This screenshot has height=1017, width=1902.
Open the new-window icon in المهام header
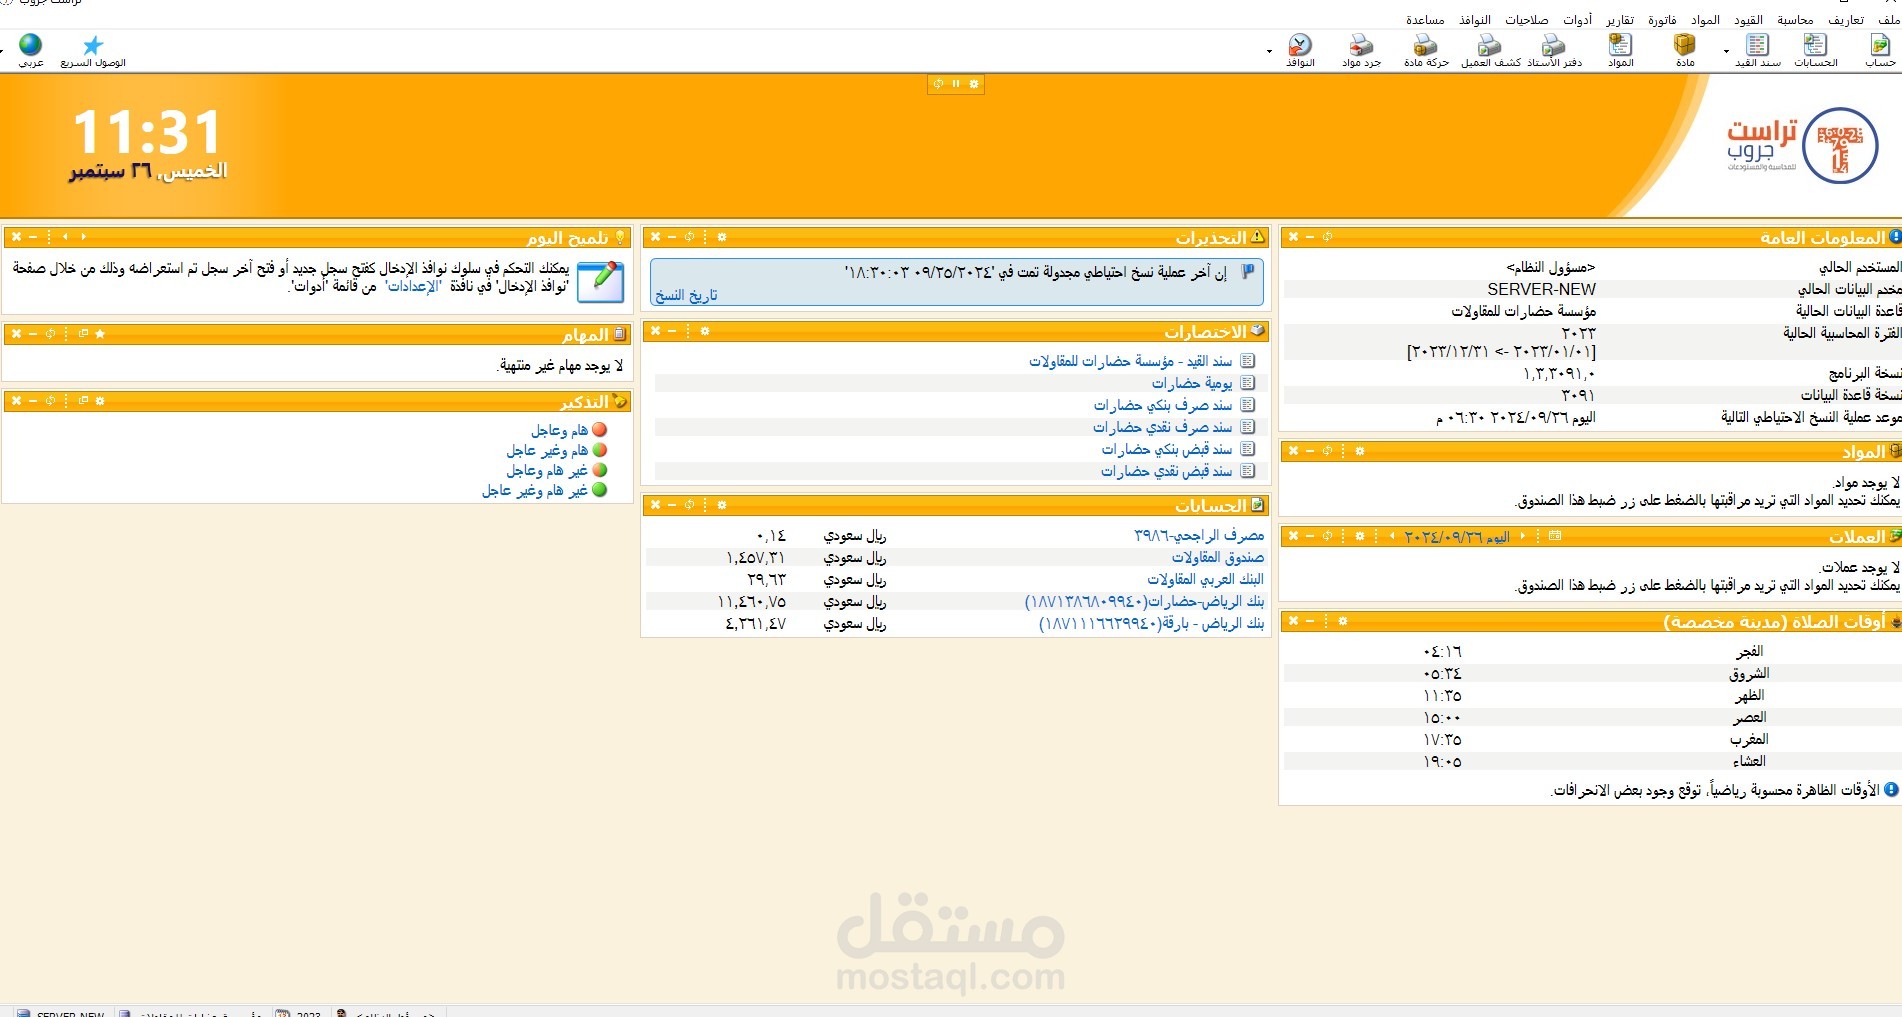pyautogui.click(x=84, y=334)
